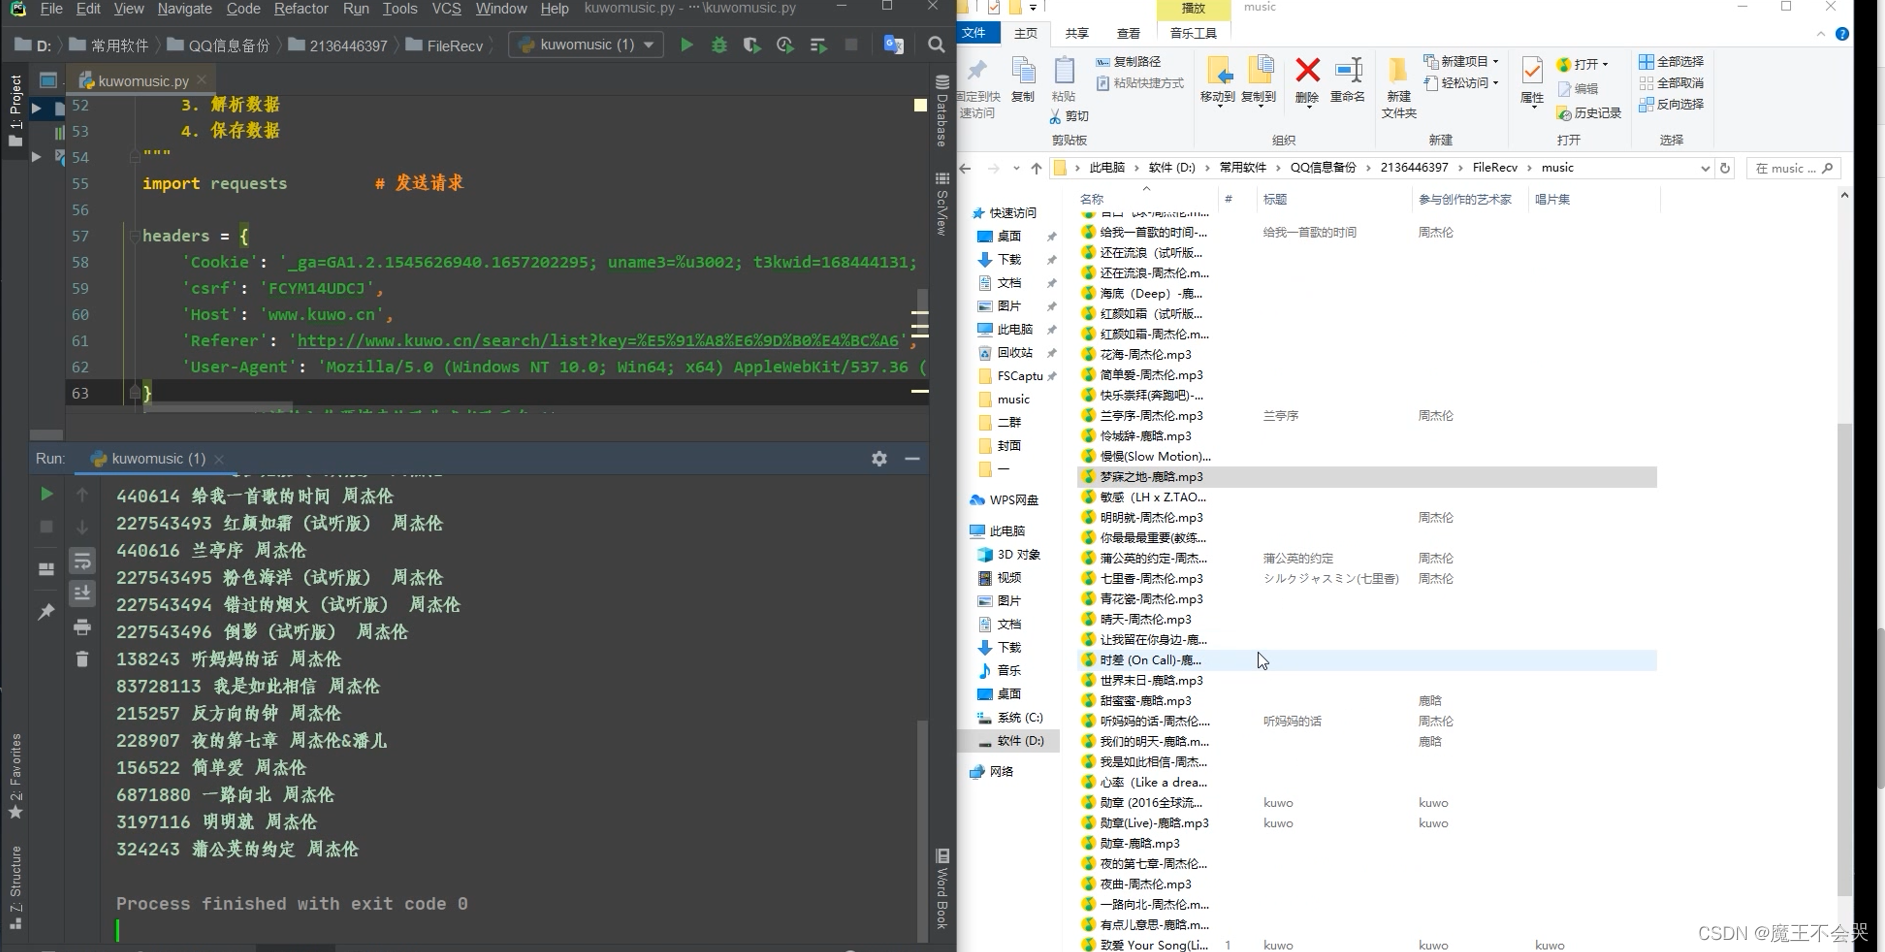Open the Navigate menu in PyCharm

[x=185, y=9]
